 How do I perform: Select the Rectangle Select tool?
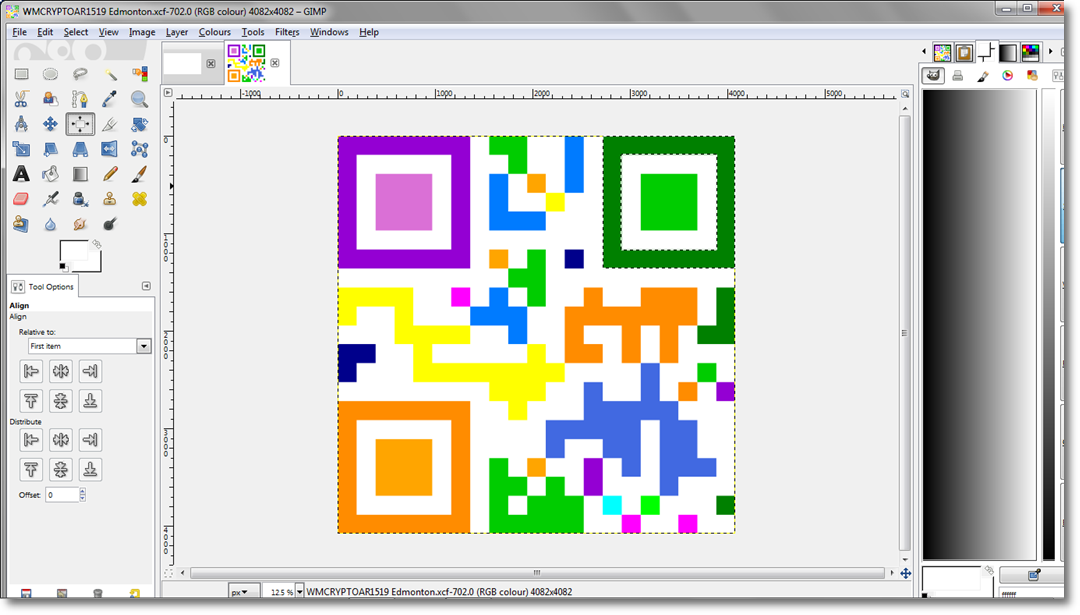click(x=21, y=74)
